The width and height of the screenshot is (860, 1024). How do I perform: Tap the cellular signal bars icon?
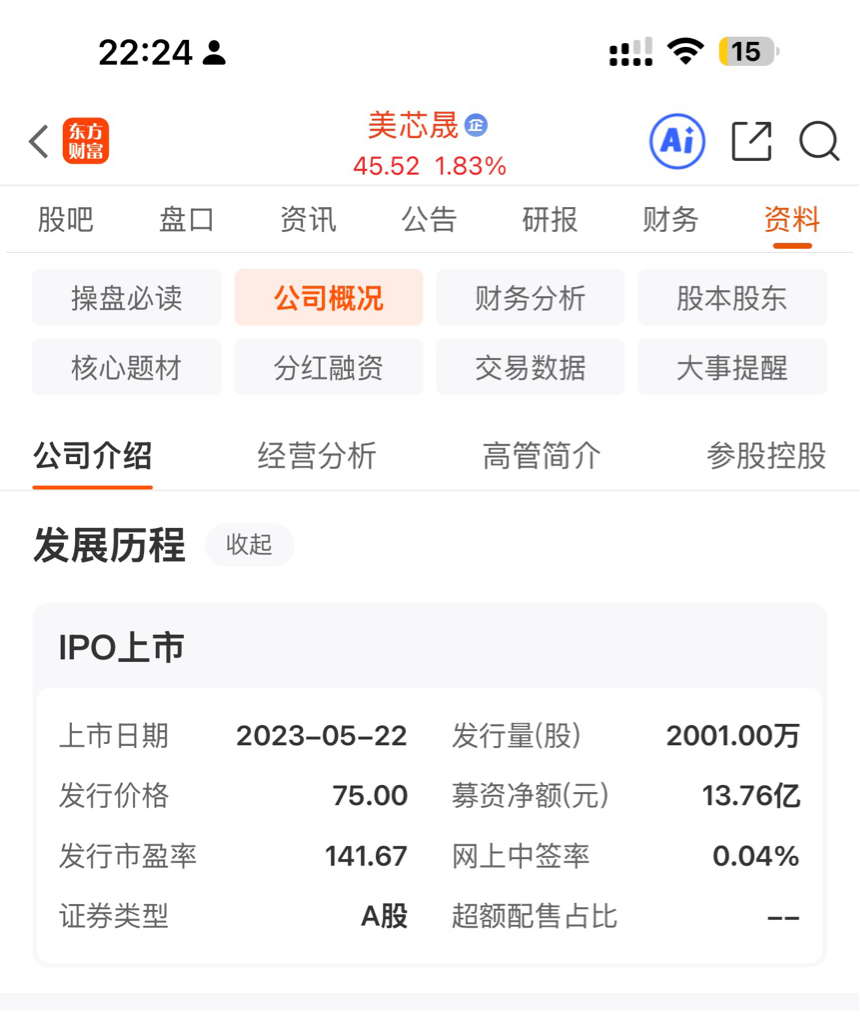631,52
